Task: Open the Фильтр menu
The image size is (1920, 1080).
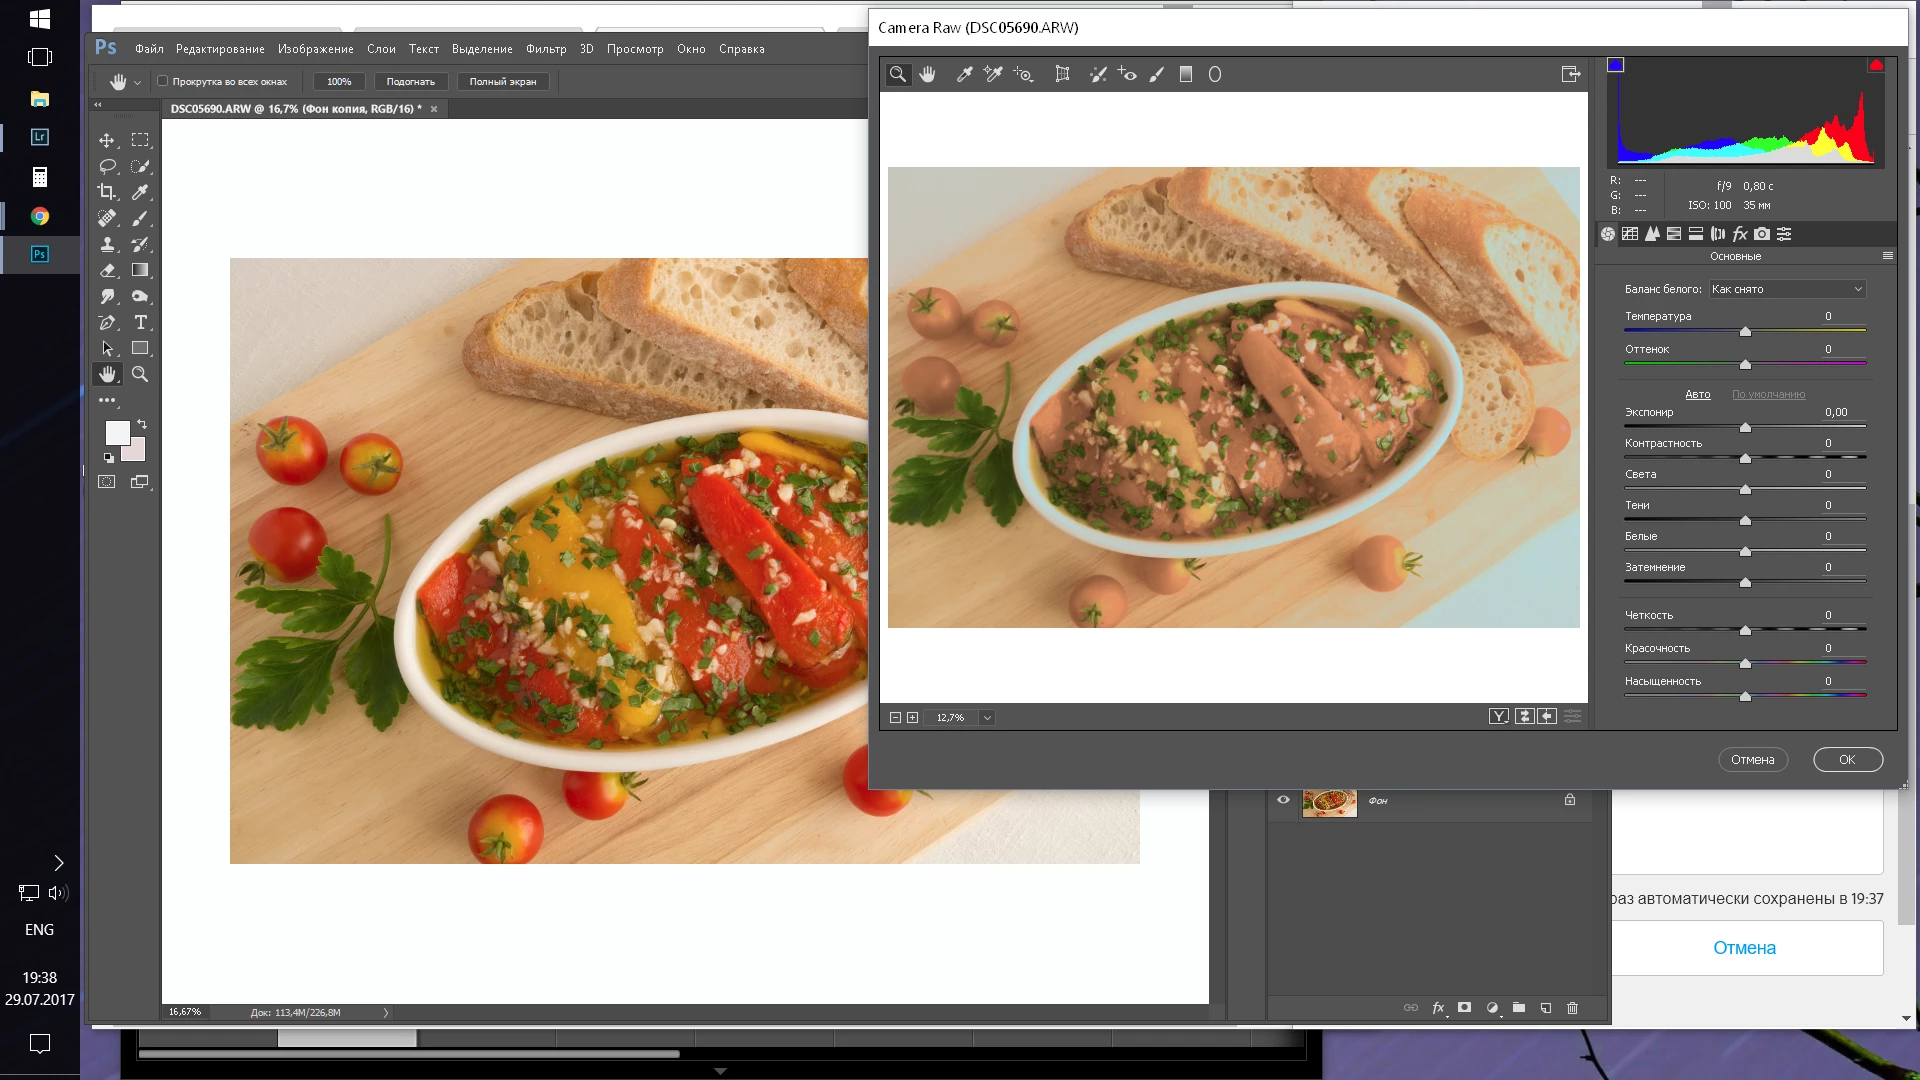Action: tap(545, 49)
